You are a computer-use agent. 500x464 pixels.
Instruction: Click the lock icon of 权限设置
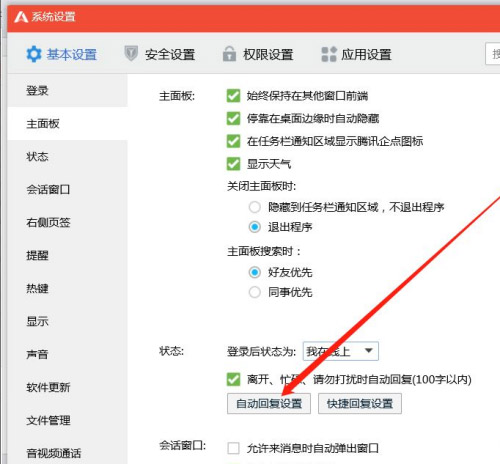[x=229, y=54]
